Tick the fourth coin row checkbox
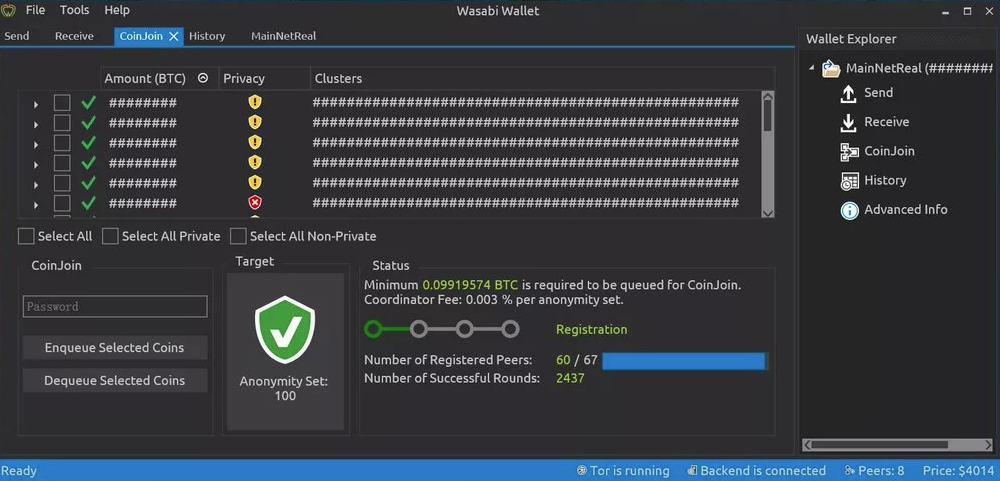 tap(62, 163)
